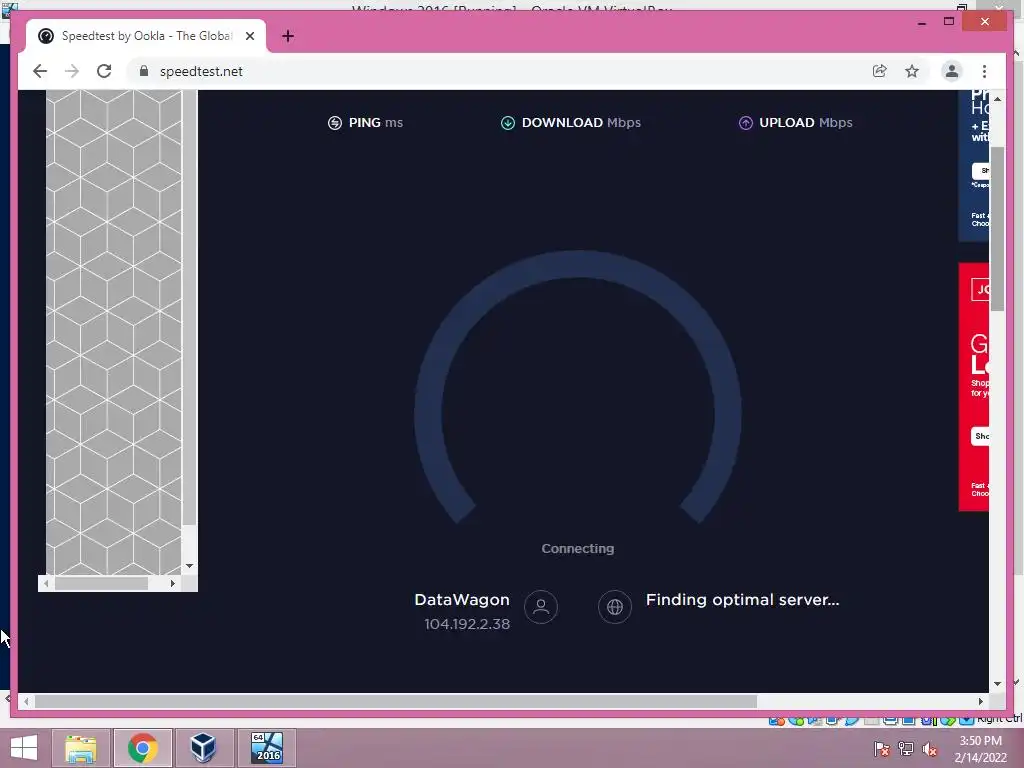Click the UPLOAD arrow icon
This screenshot has height=768, width=1024.
coord(746,123)
